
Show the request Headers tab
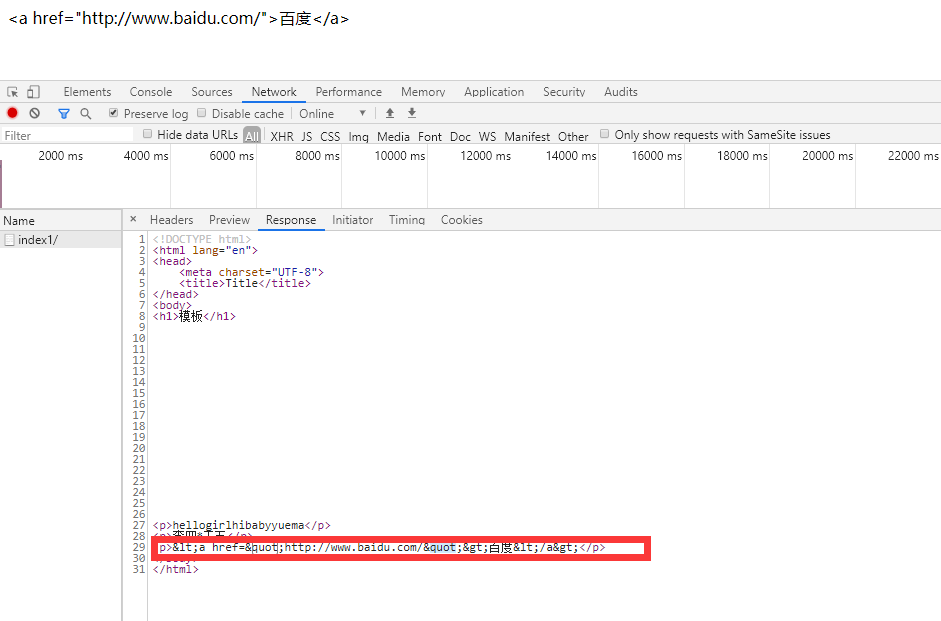[x=172, y=220]
